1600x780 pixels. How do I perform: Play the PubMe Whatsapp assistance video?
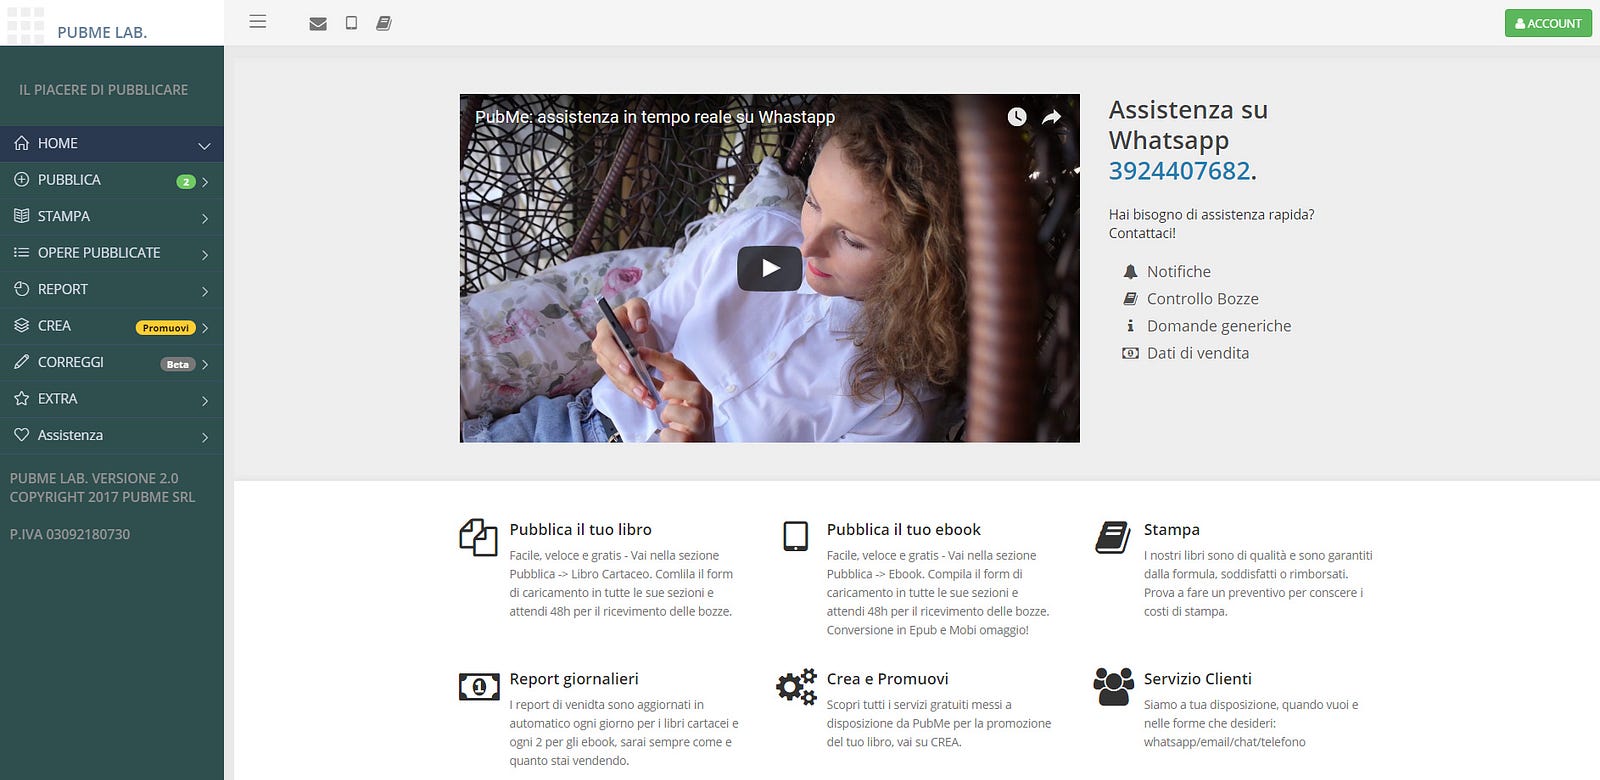tap(770, 268)
